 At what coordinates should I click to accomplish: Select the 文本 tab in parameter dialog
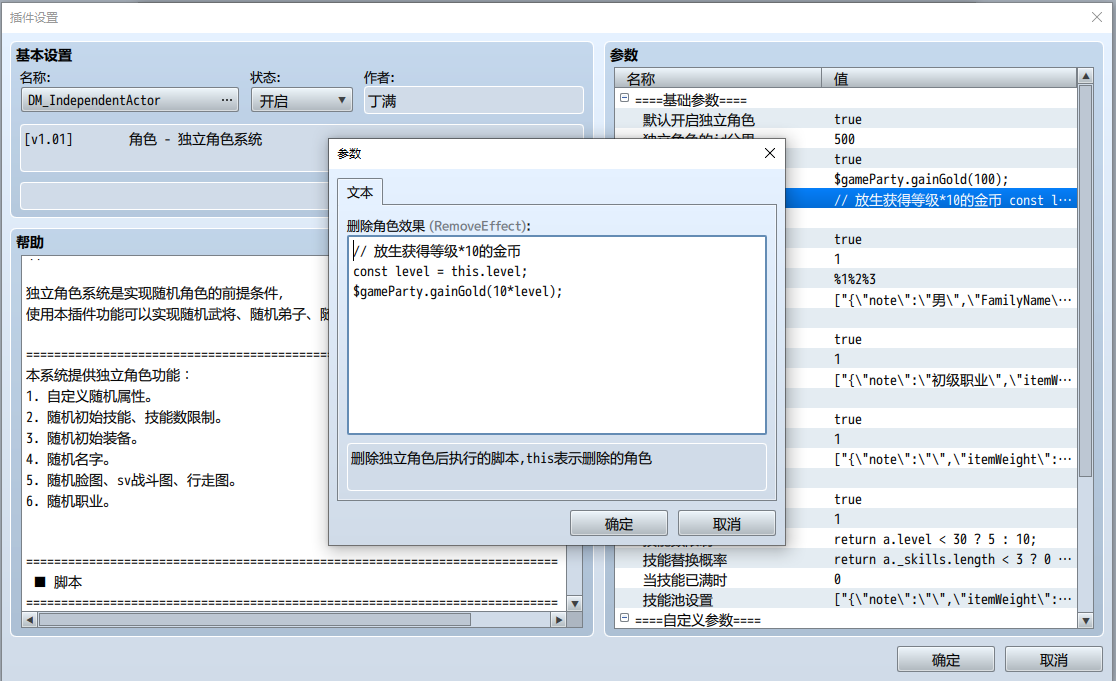360,192
